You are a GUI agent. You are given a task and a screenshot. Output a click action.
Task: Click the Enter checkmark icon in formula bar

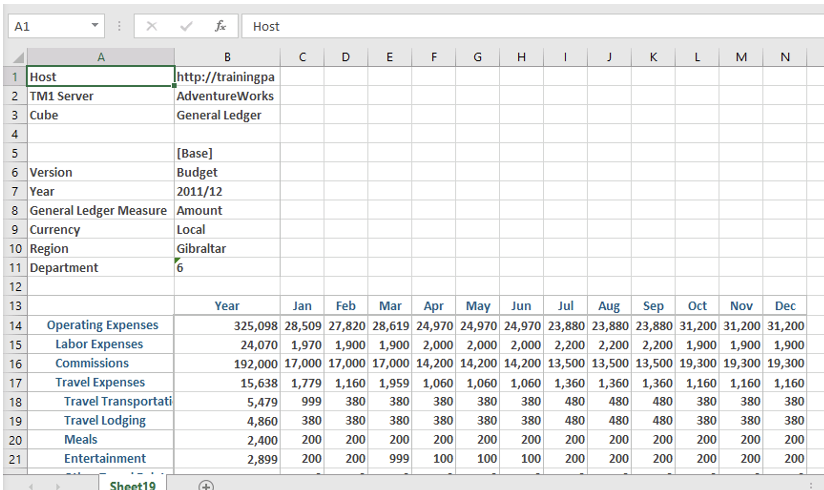click(x=186, y=26)
